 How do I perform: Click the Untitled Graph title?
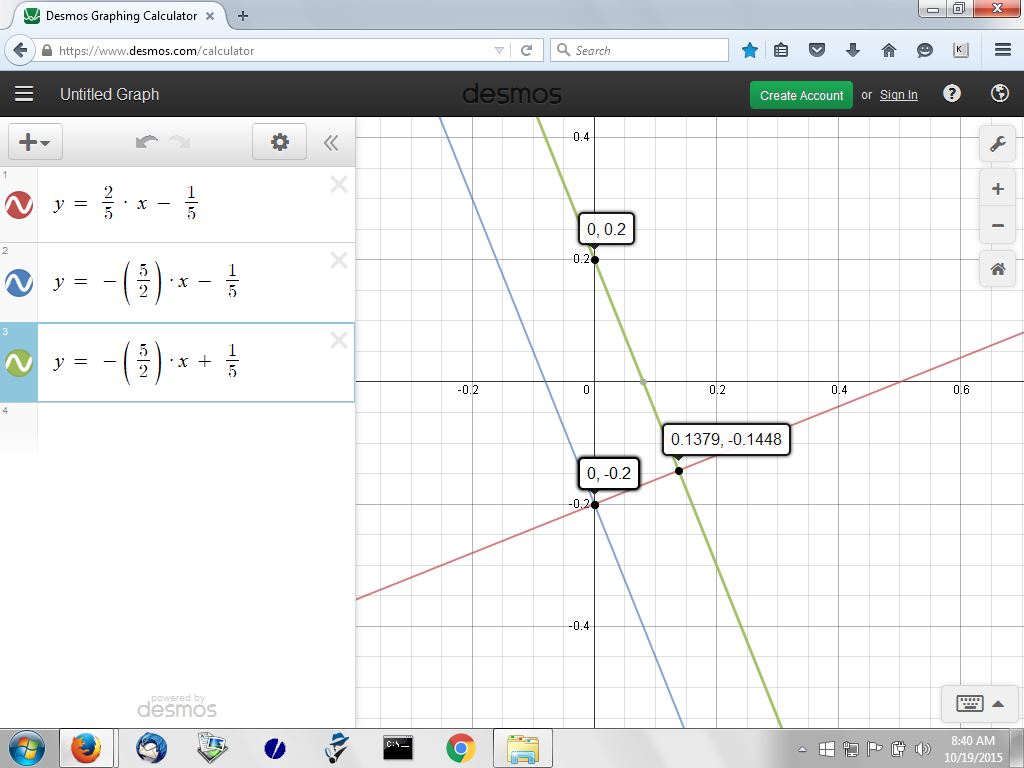(x=110, y=95)
